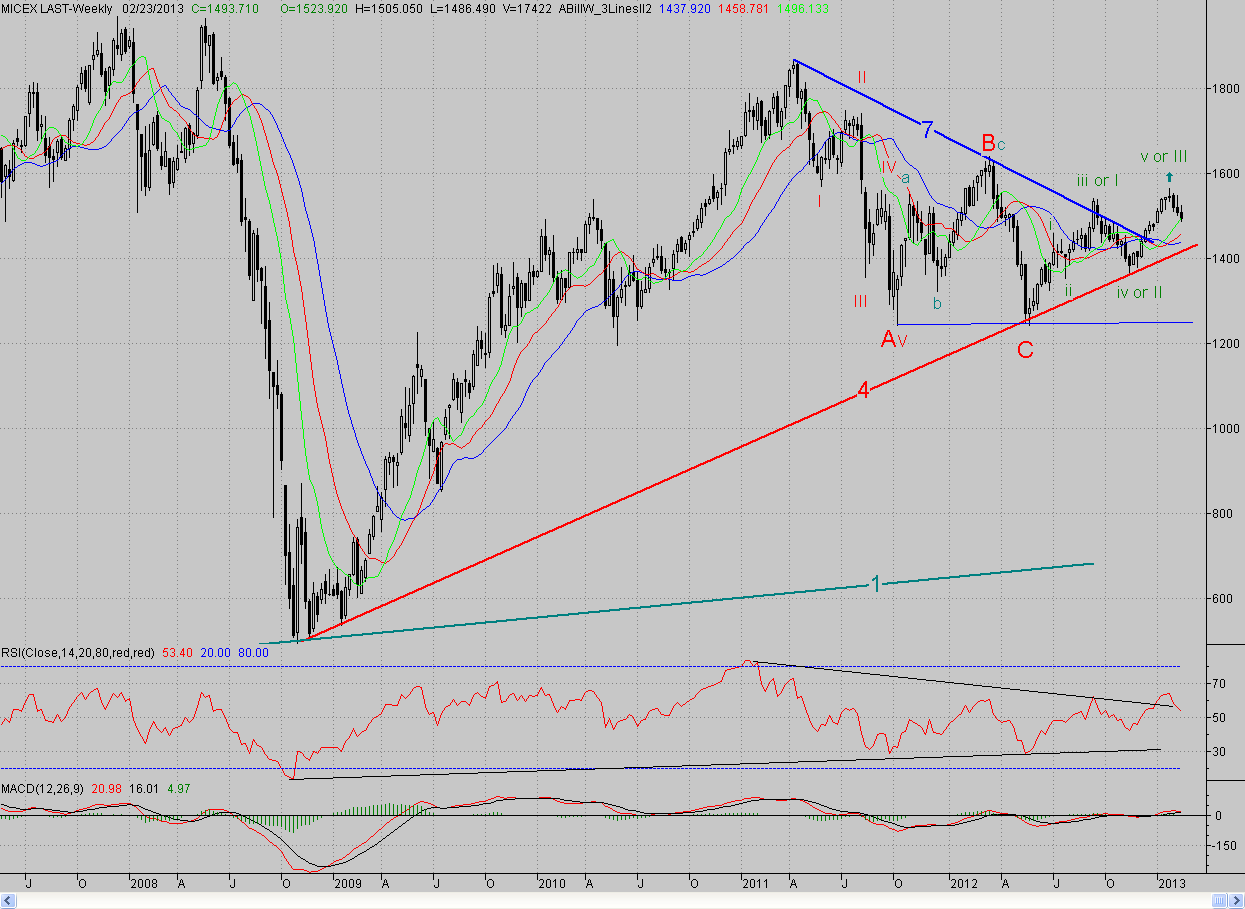Select the blue trendline label 7
The height and width of the screenshot is (909, 1245).
pos(928,129)
